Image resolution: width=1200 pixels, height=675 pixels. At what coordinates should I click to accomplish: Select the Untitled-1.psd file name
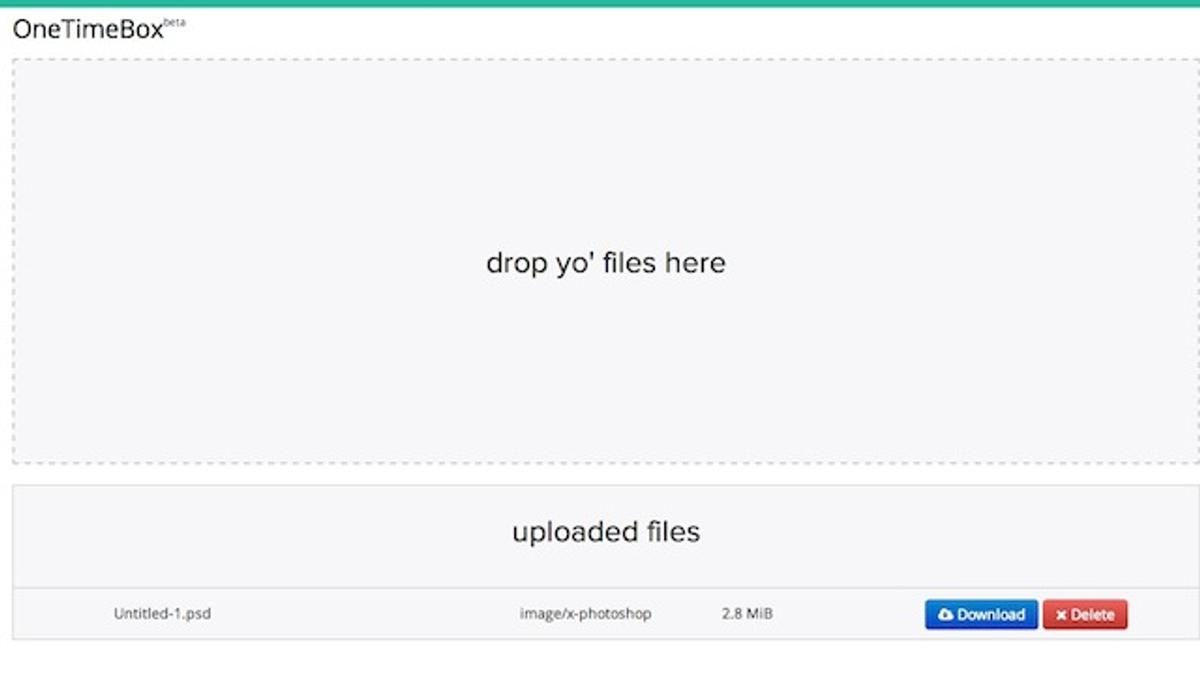point(162,614)
